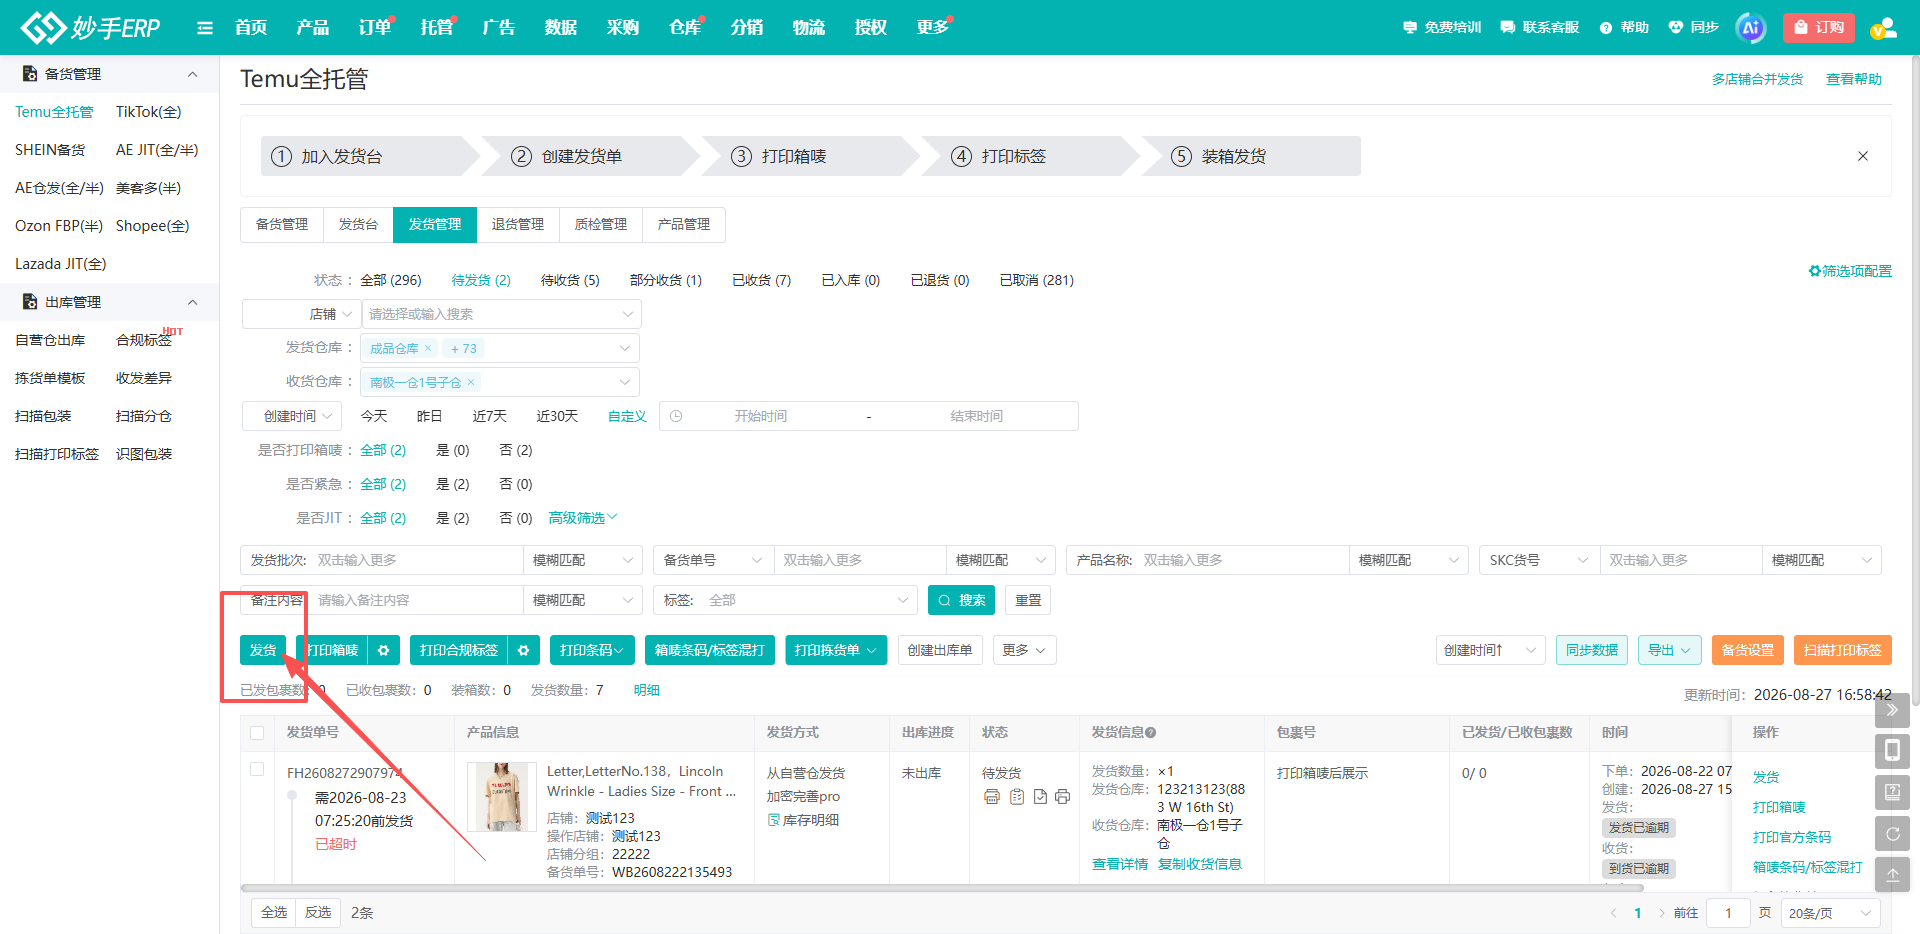Expand the 高级筛选 advanced filter
The image size is (1920, 934).
[x=583, y=518]
